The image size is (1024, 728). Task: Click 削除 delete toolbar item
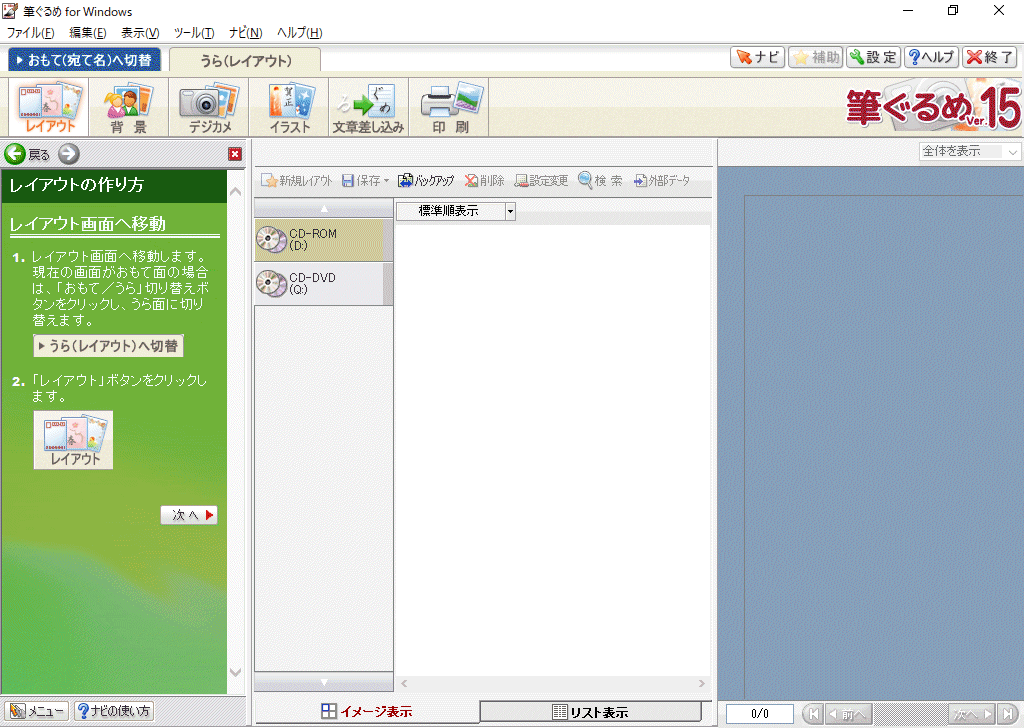485,181
